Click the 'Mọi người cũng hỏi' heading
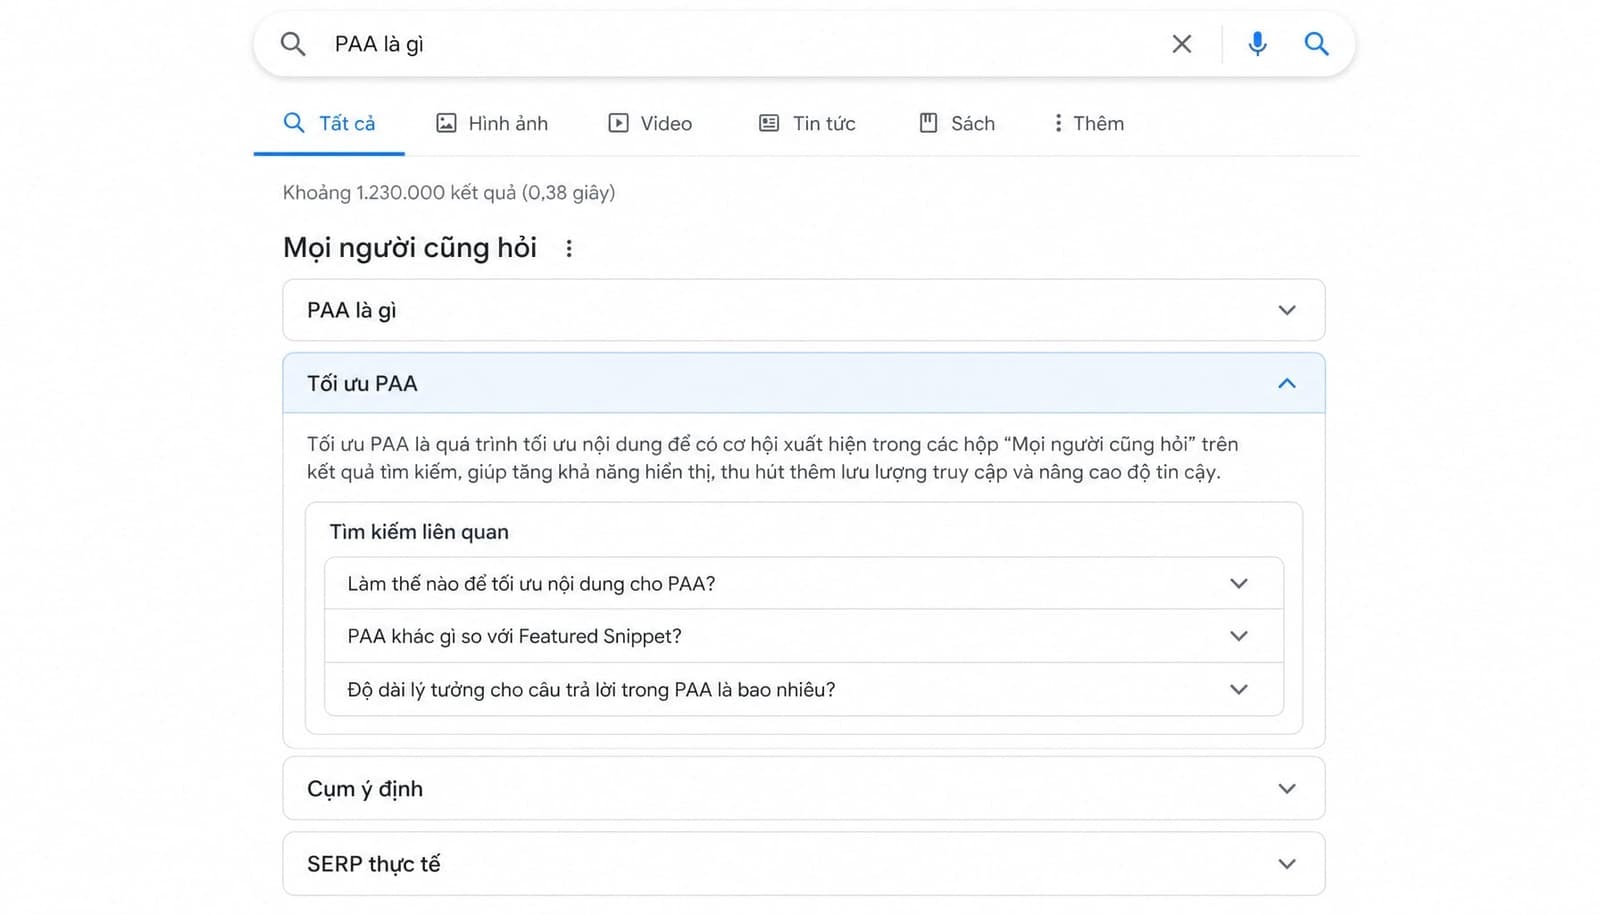Viewport: 1600px width, 914px height. [410, 248]
